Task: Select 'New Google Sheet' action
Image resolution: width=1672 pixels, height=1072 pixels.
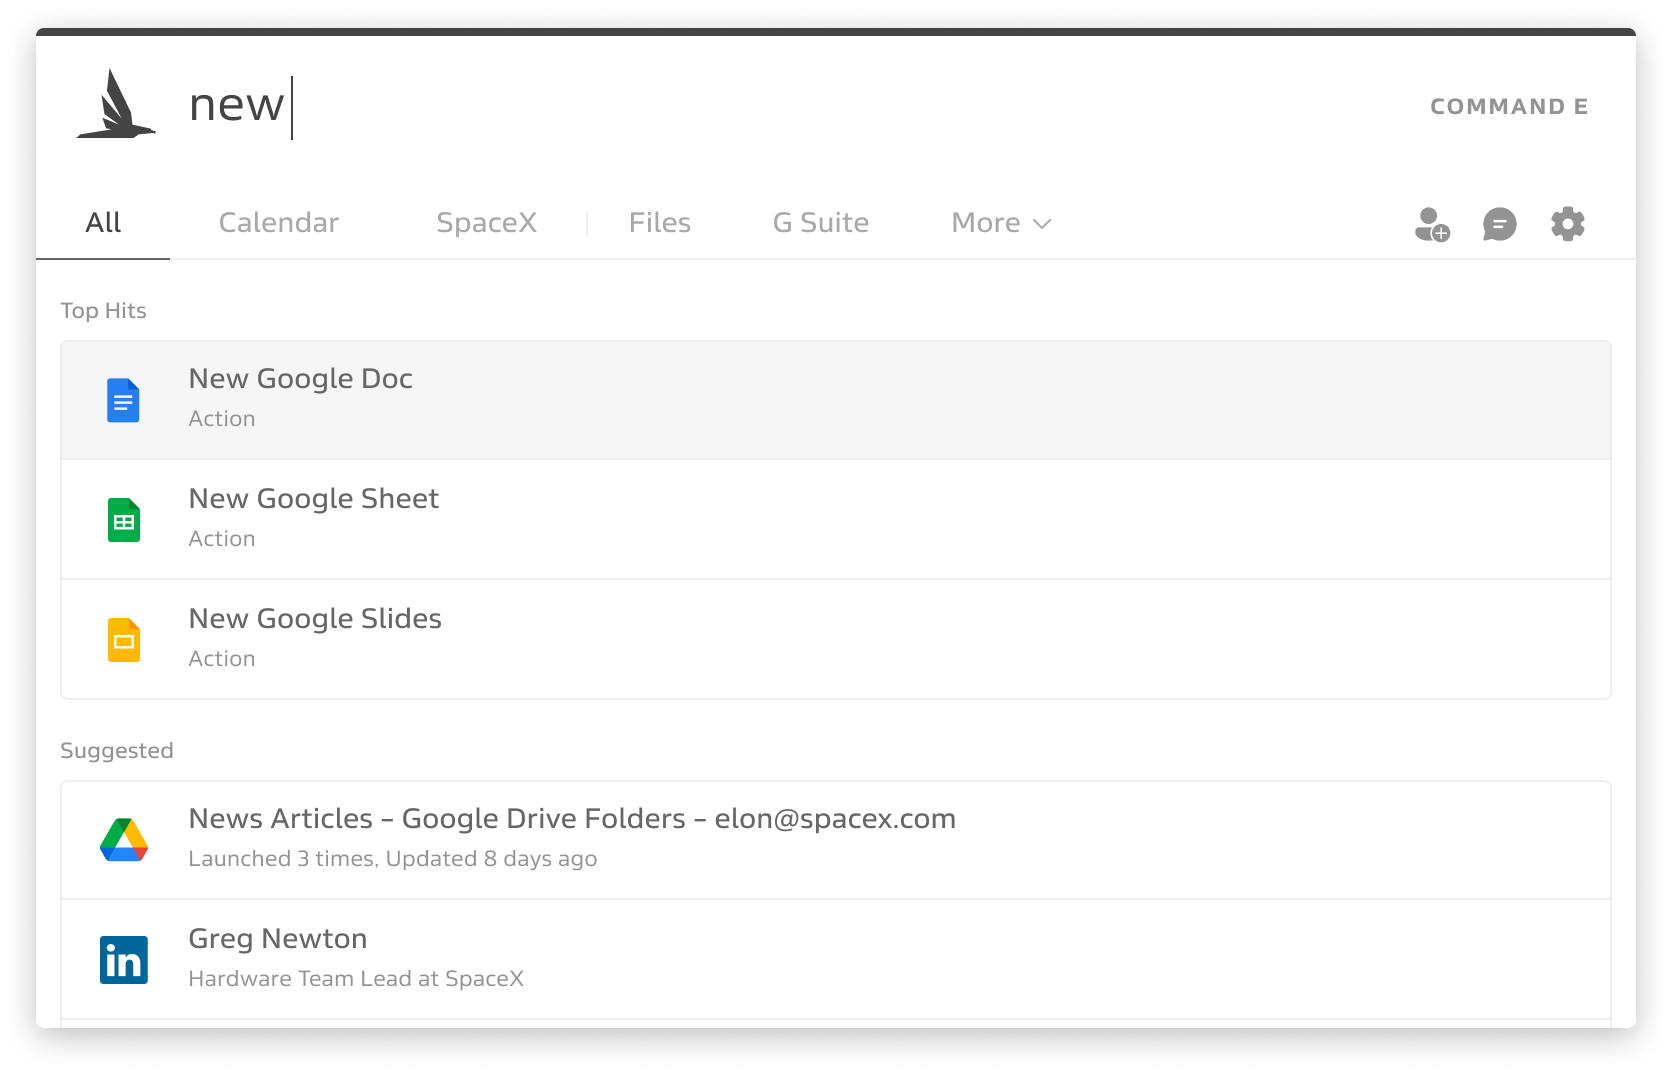Action: (x=836, y=520)
